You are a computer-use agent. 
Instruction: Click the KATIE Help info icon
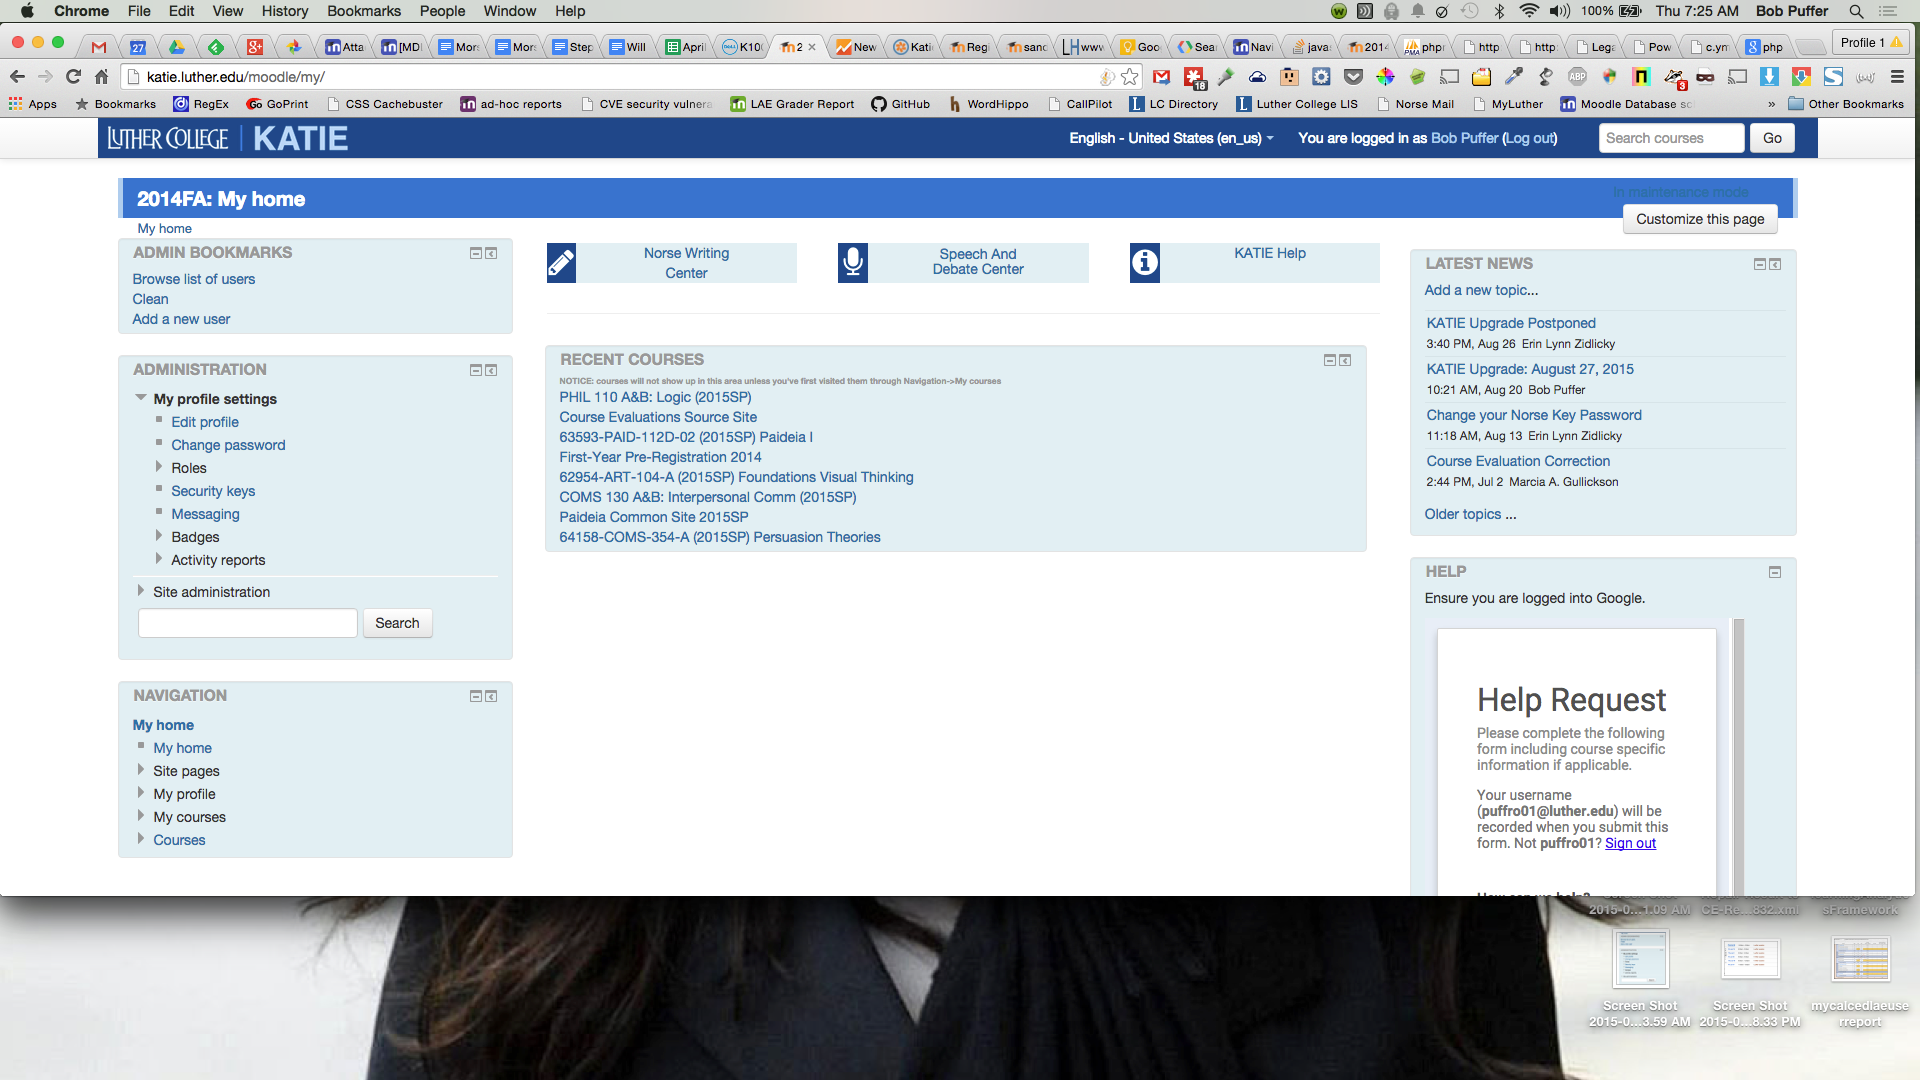point(1145,263)
